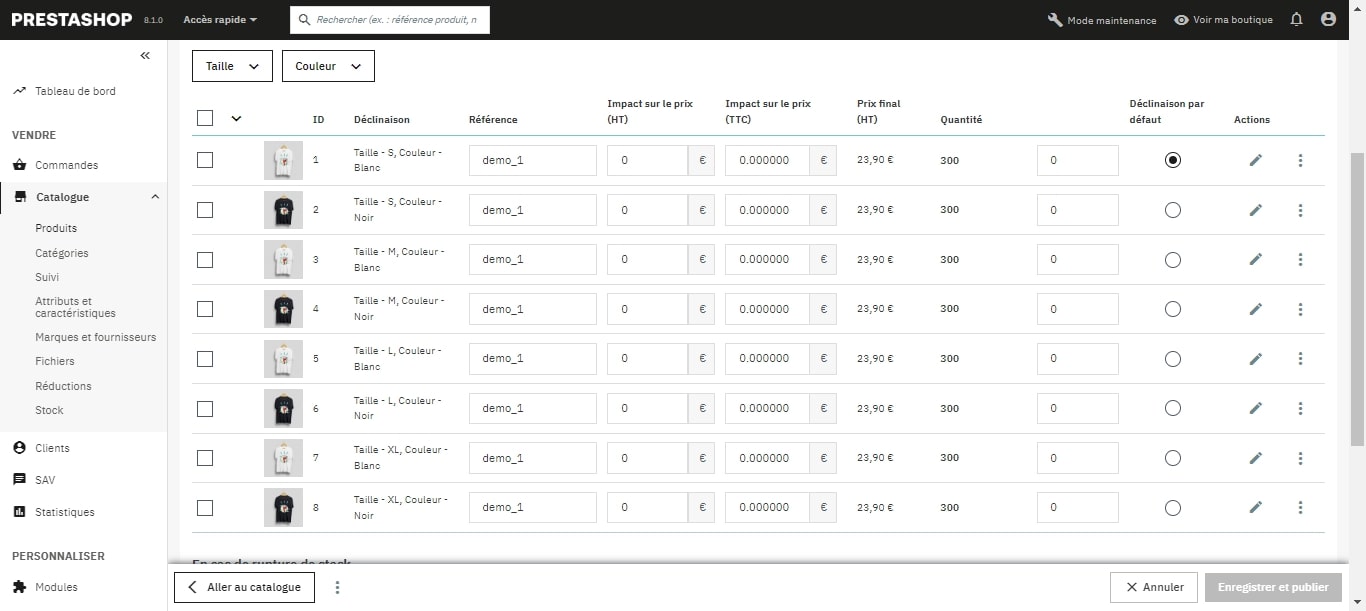Check the box for combination ID 1
1366x611 pixels.
[205, 160]
